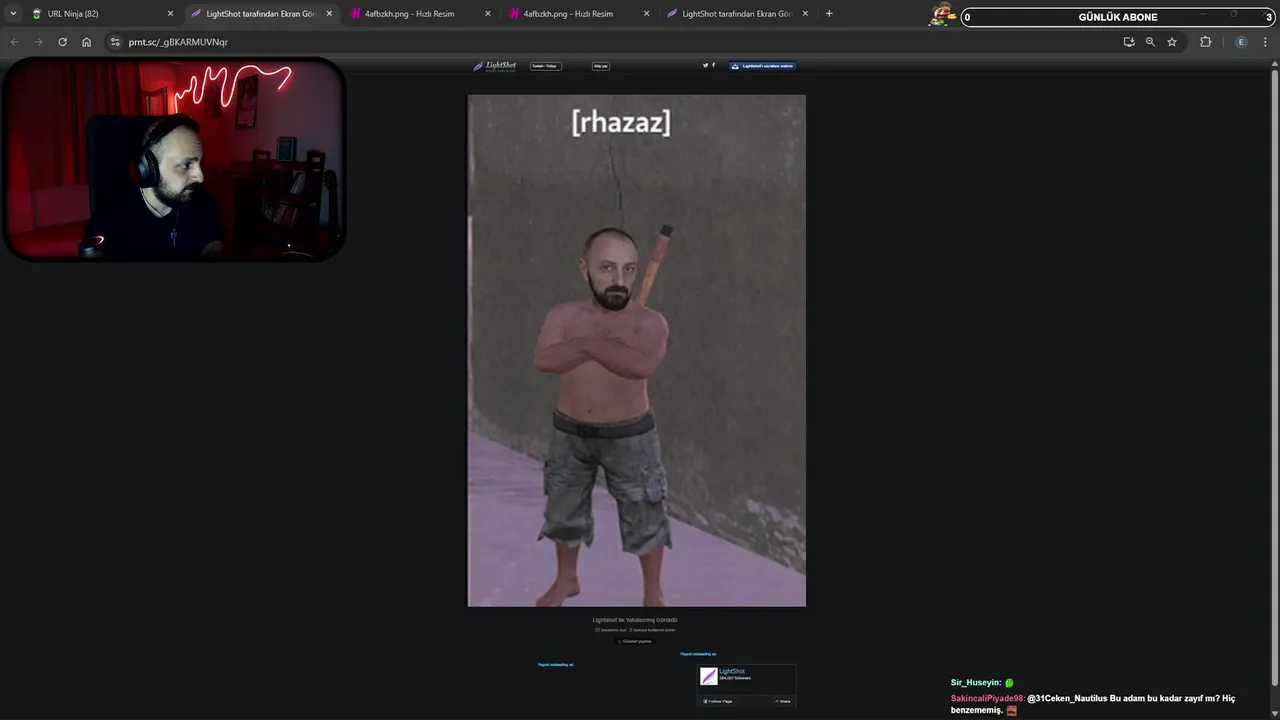Open the tab search dropdown arrow

coord(13,13)
